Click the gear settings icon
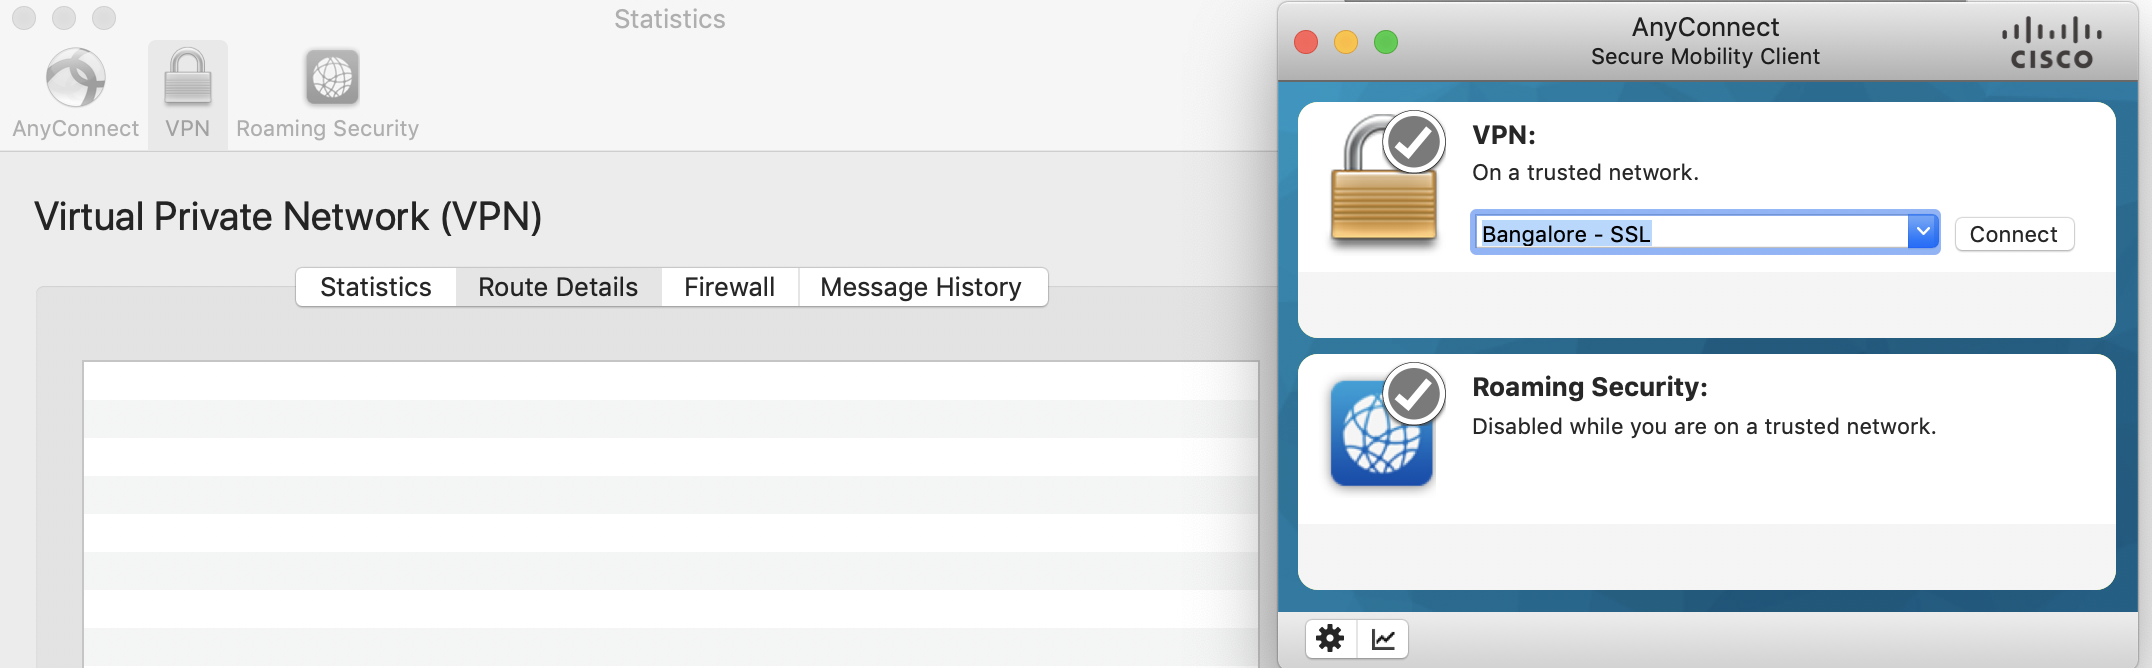The width and height of the screenshot is (2152, 668). (1330, 638)
